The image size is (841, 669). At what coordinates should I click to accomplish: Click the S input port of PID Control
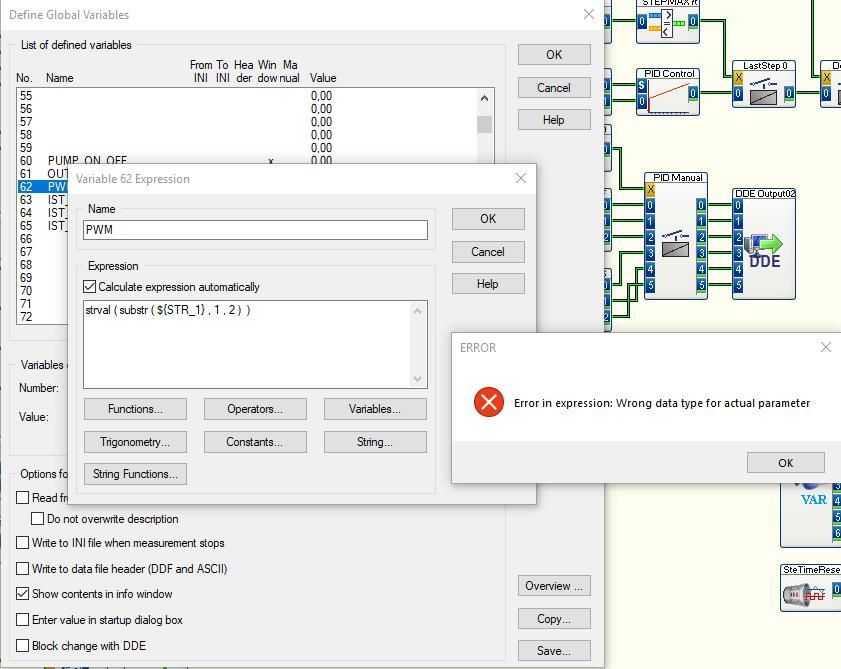click(x=641, y=85)
